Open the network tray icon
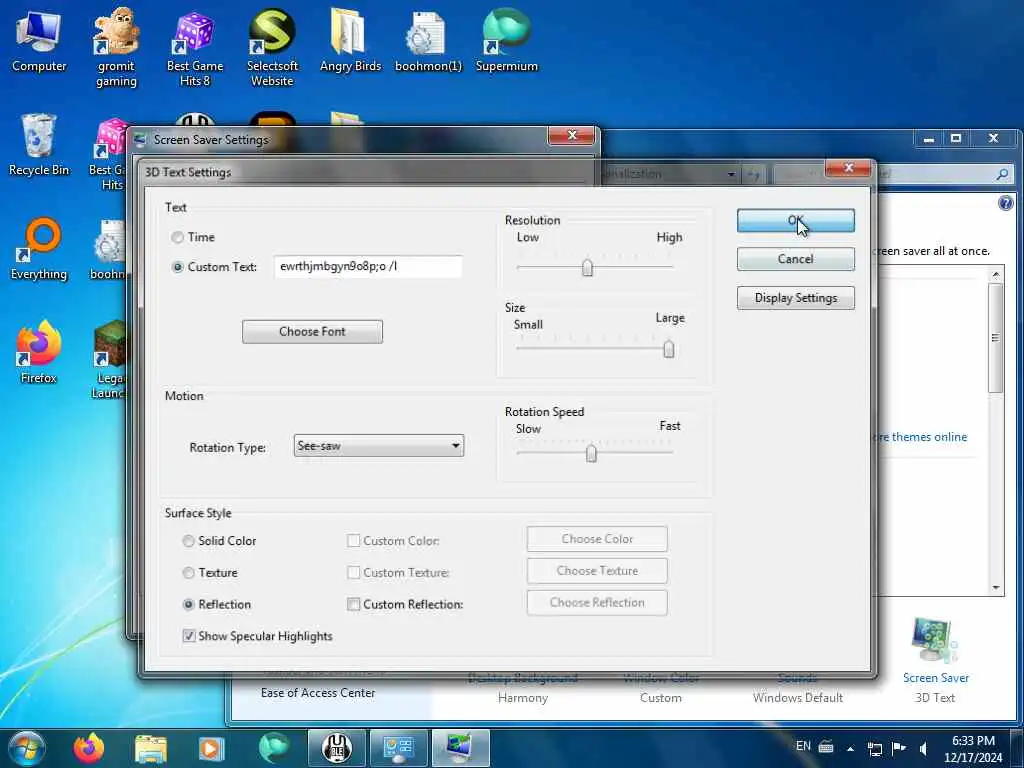 pos(874,748)
